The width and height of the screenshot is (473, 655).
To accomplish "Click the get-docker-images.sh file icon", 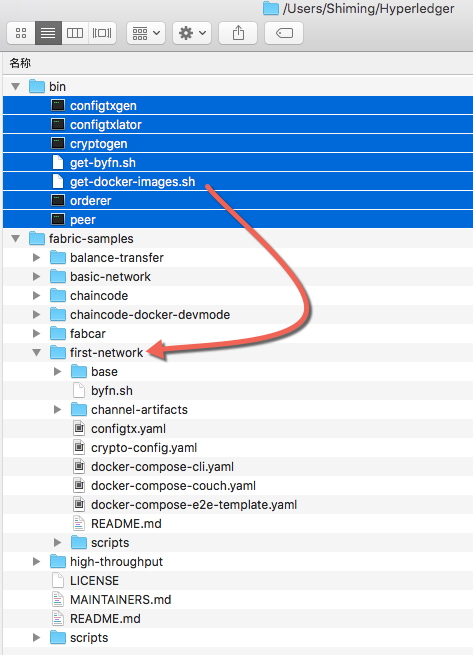I will [x=58, y=181].
